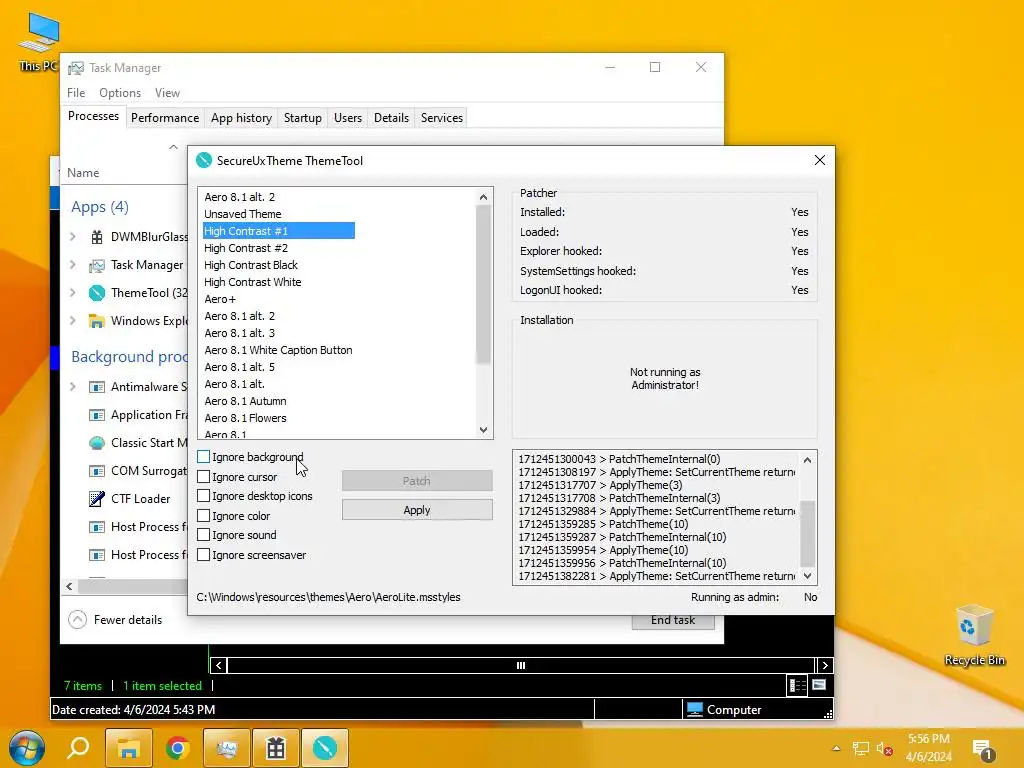The height and width of the screenshot is (768, 1024).
Task: Click the Task Manager title bar icon
Action: tap(76, 68)
